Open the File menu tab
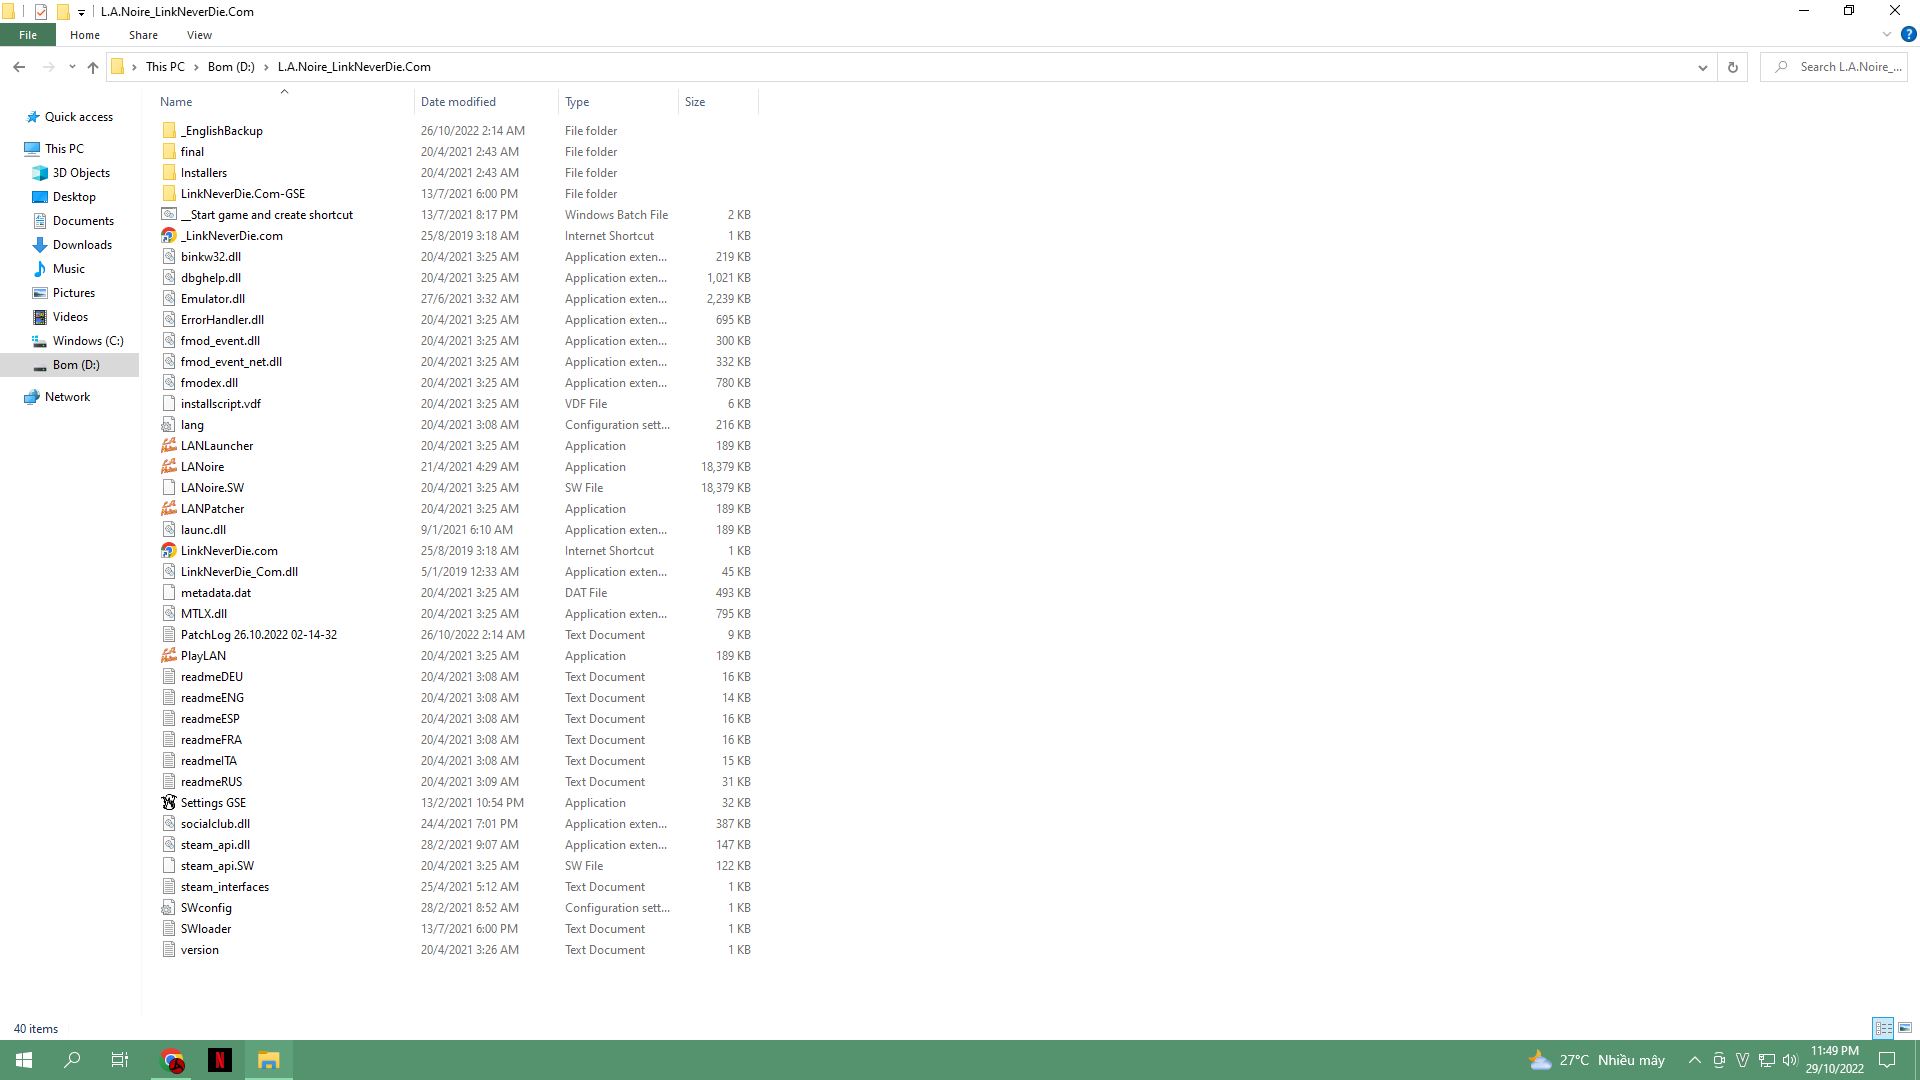 click(x=28, y=35)
